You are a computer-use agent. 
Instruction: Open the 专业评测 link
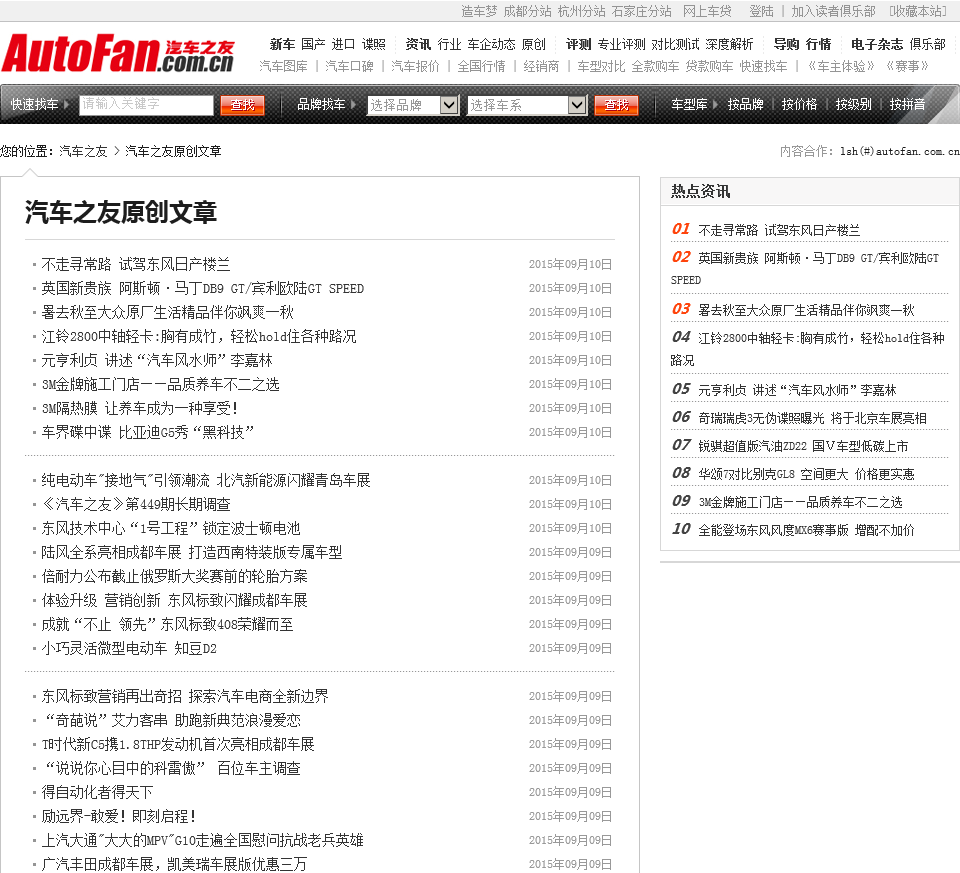[x=621, y=44]
